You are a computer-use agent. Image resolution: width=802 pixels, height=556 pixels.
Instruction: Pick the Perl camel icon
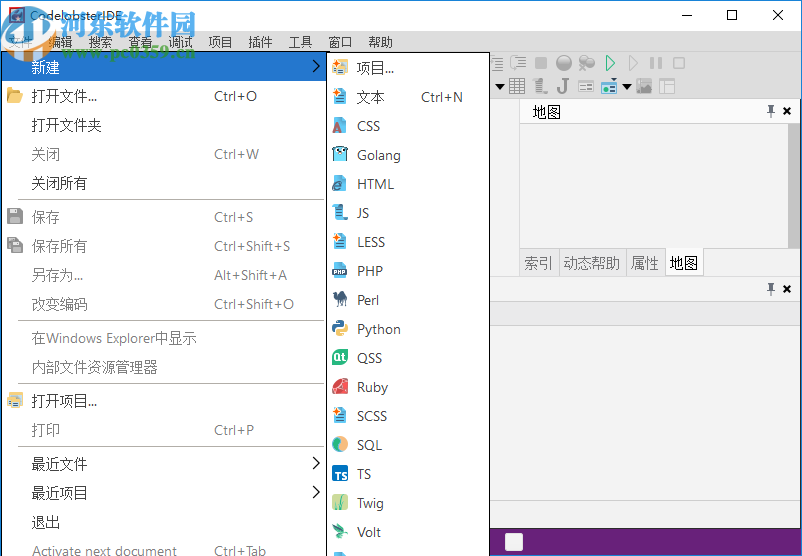point(340,299)
